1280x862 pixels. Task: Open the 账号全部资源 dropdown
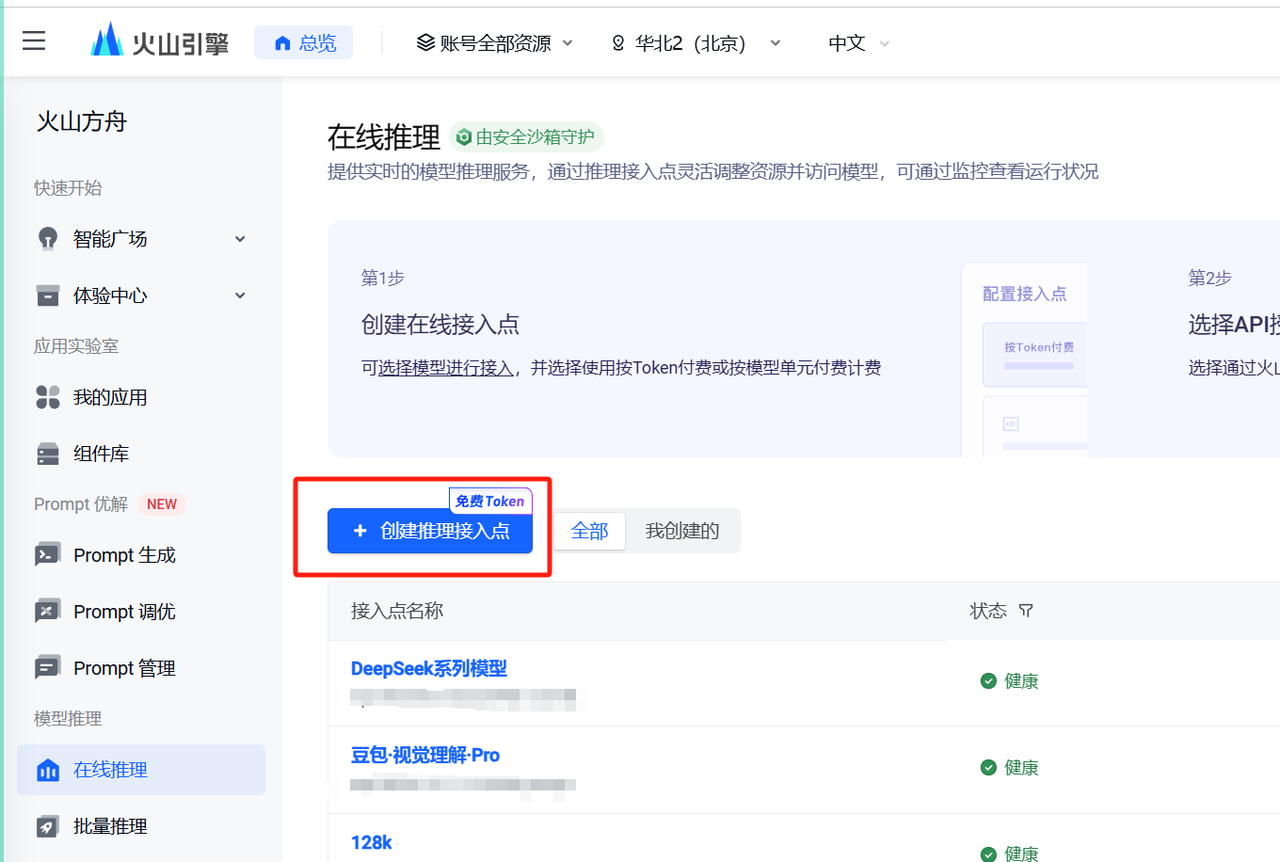pos(494,43)
